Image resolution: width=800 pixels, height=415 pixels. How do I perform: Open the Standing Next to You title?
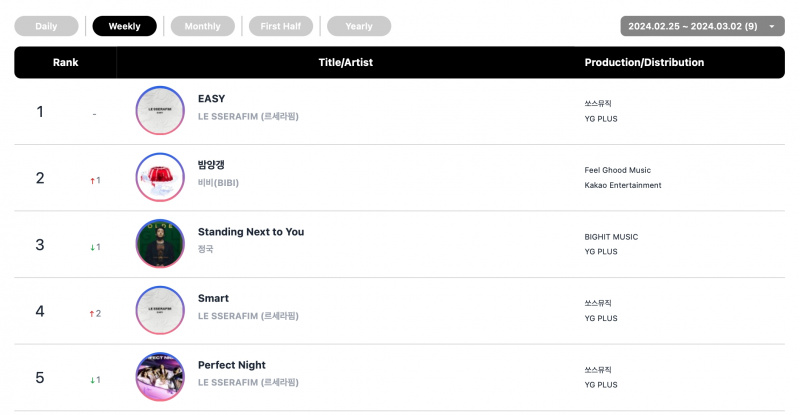click(251, 232)
